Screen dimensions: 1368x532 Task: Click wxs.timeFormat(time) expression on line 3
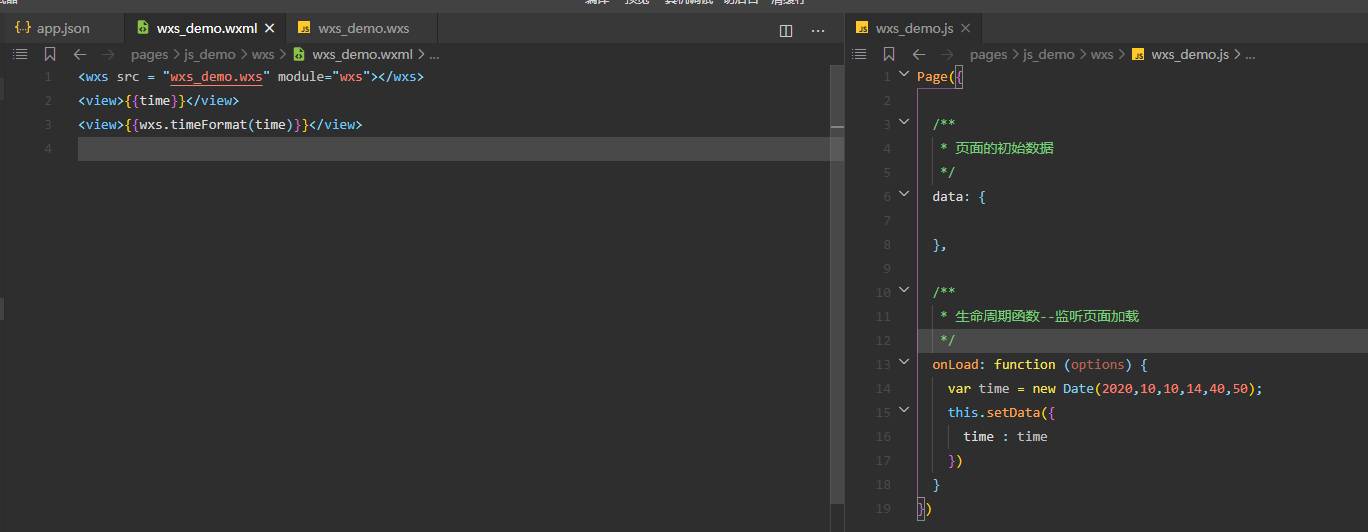215,125
